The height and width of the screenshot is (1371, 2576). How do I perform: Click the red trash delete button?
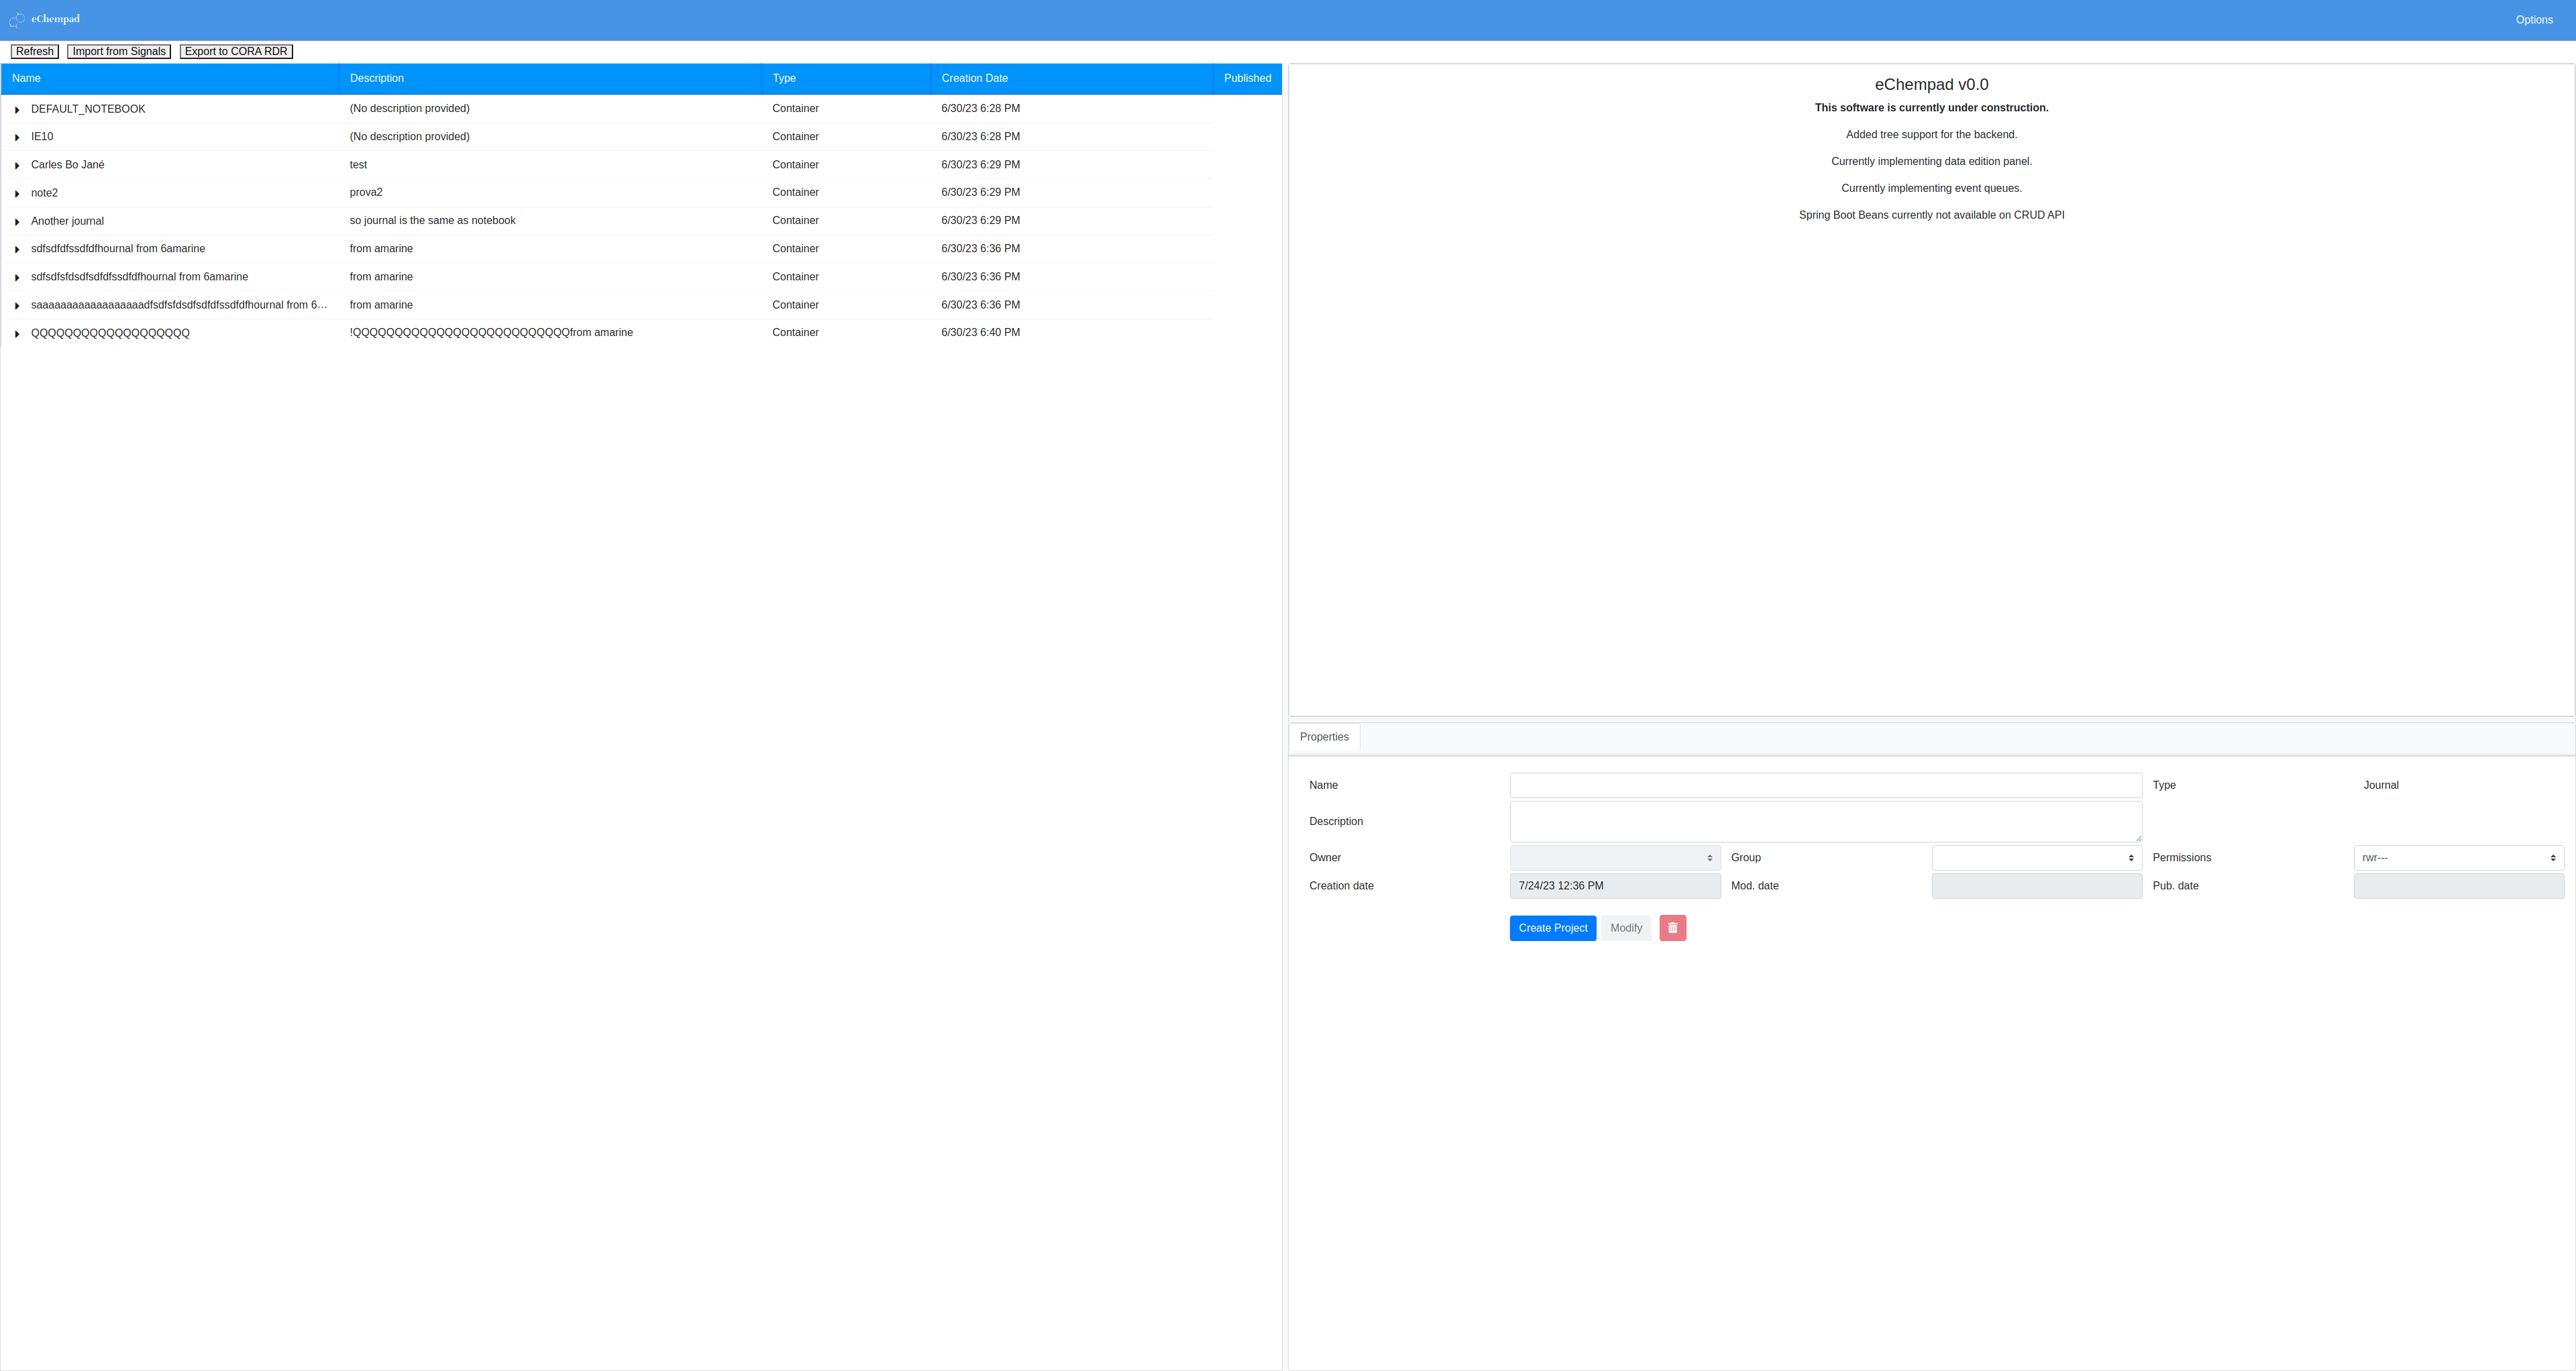(1672, 928)
